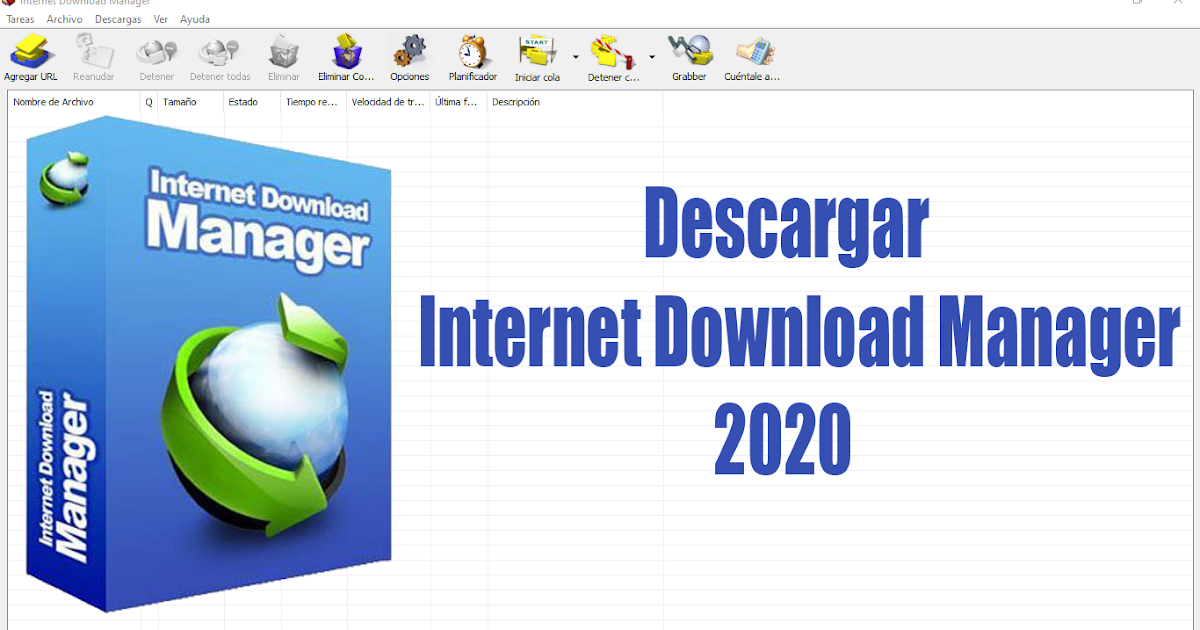Start the queue with Iniciar cola
The image size is (1200, 630).
point(537,55)
